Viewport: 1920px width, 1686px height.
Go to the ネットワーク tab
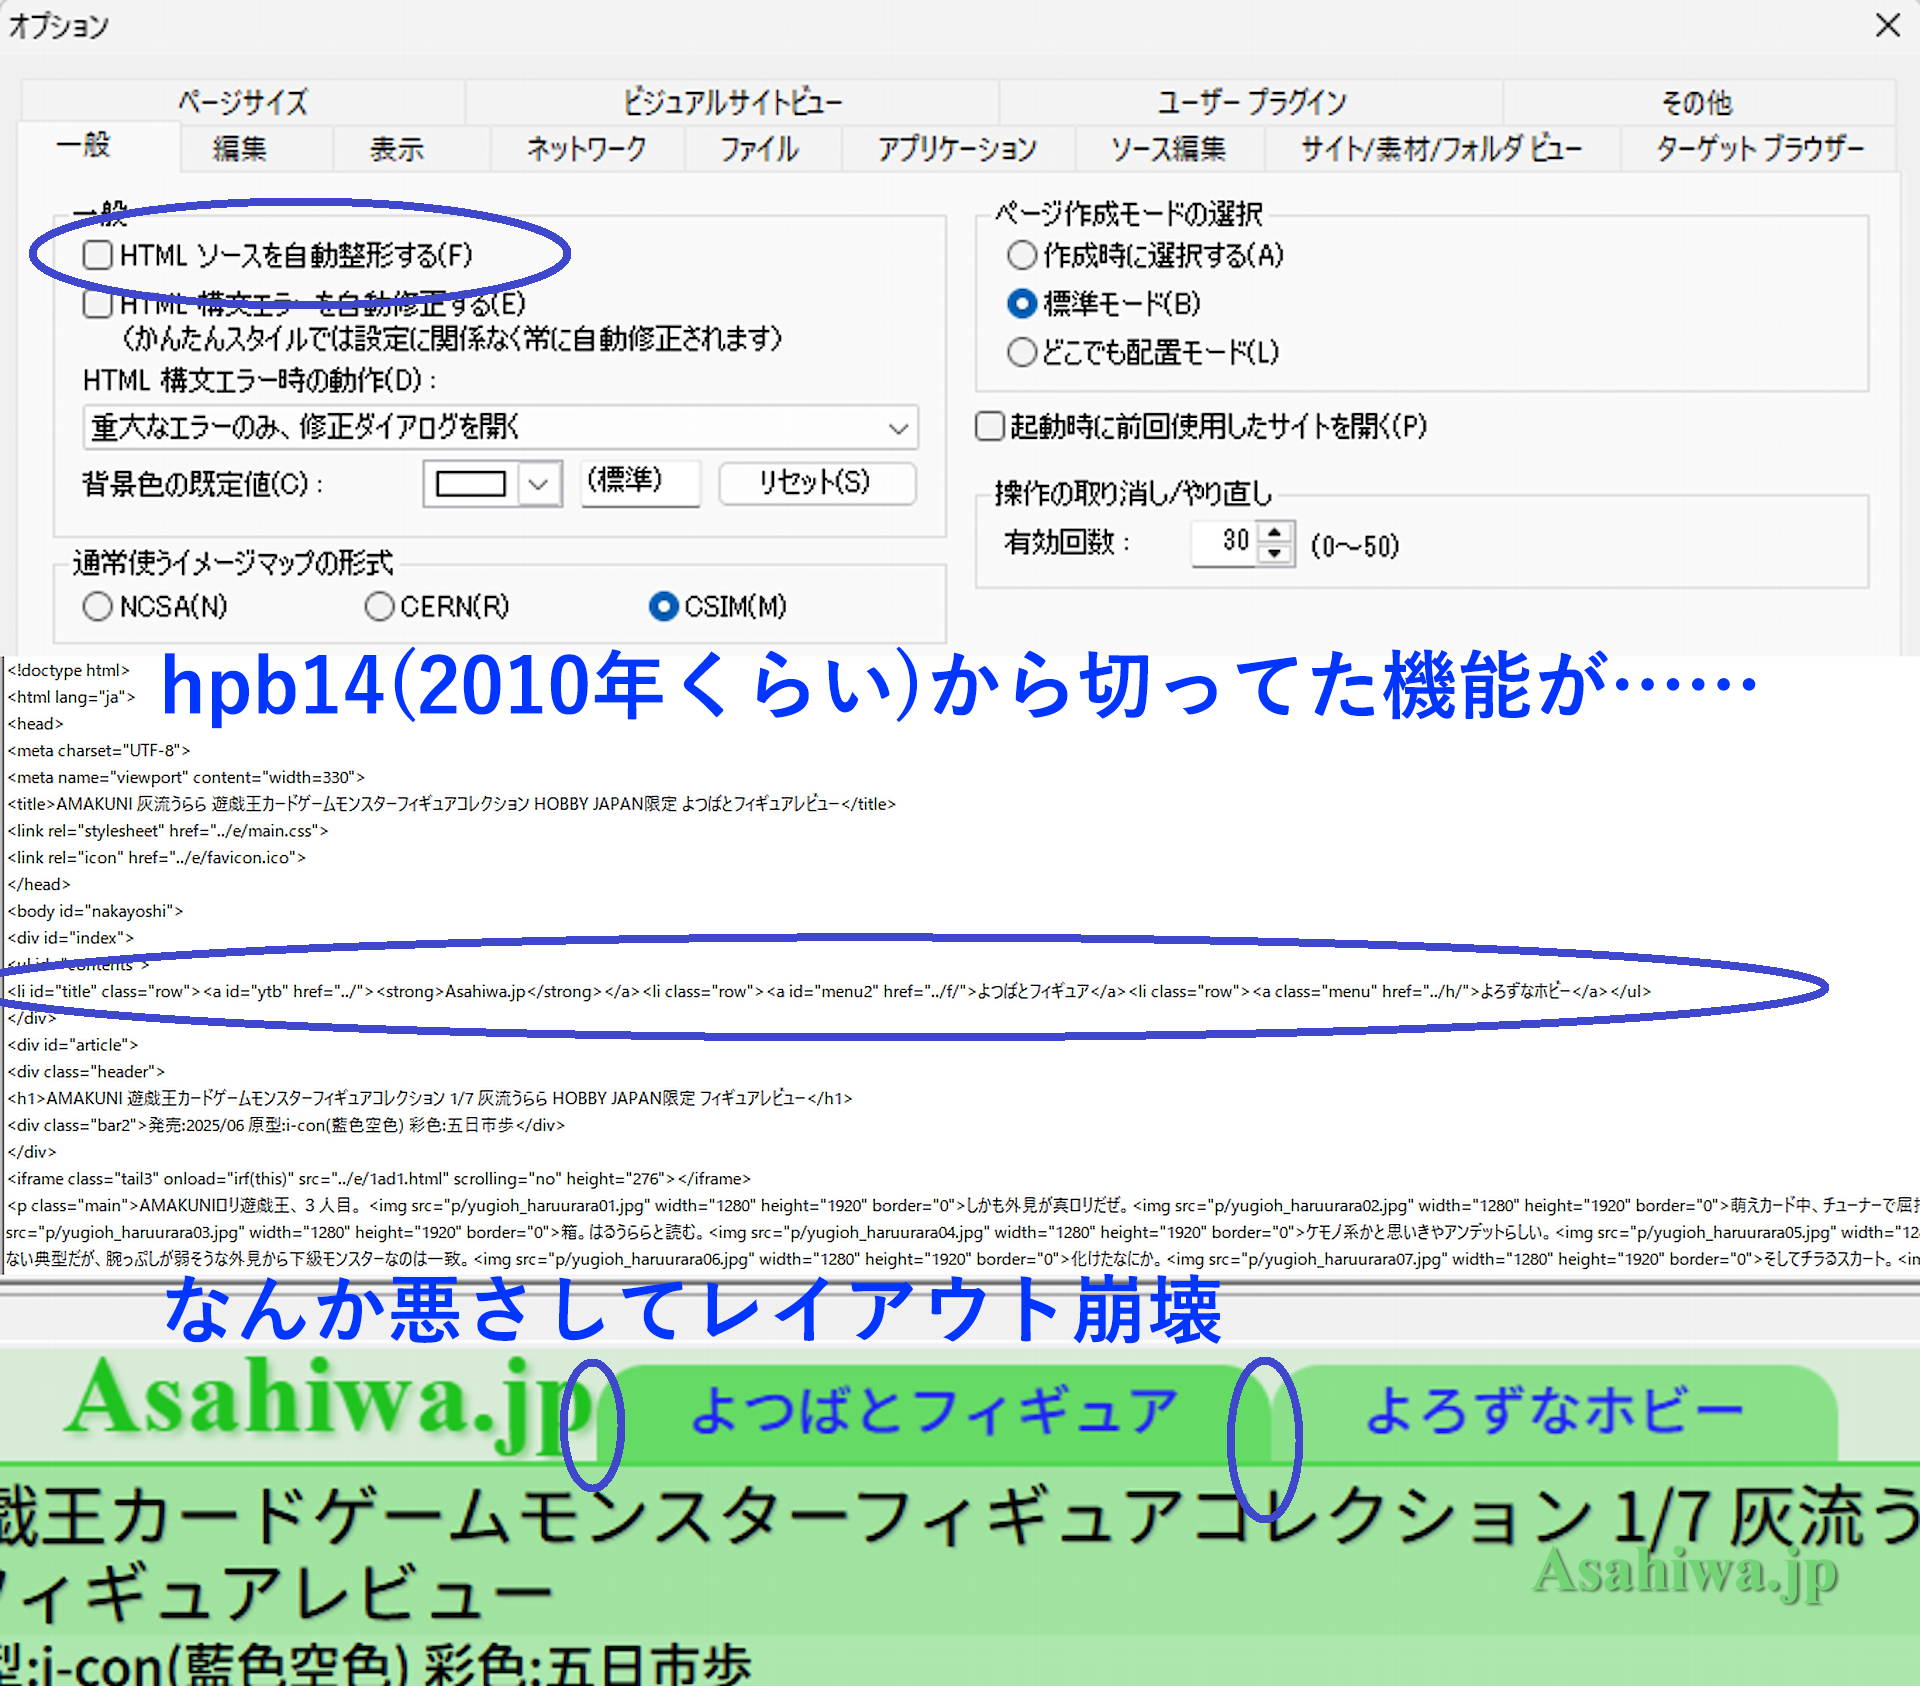587,149
